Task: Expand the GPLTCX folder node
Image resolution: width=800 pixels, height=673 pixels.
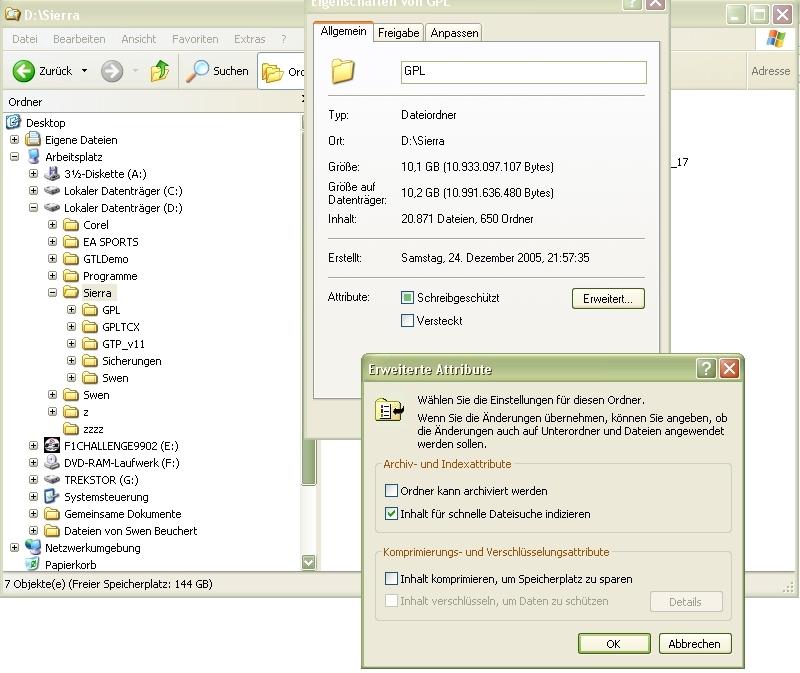Action: (x=71, y=327)
